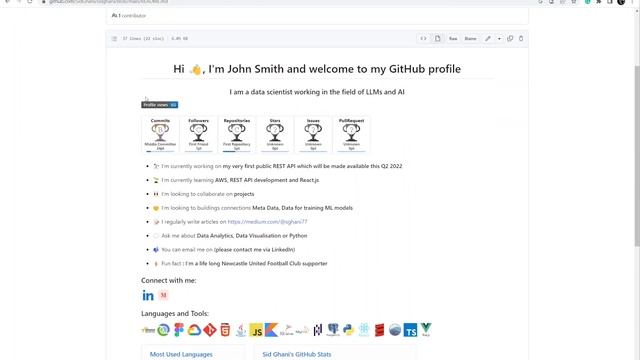Click the Newcastle United fun fact line
Image resolution: width=640 pixels, height=360 pixels.
point(244,264)
